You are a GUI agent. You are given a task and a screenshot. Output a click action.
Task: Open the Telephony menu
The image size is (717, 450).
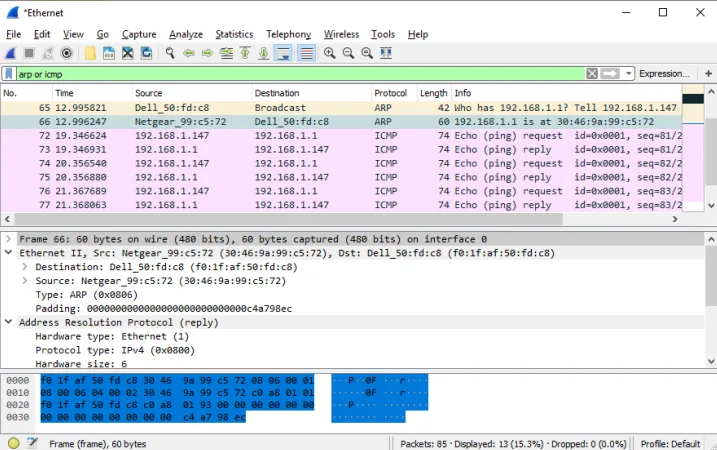[289, 34]
